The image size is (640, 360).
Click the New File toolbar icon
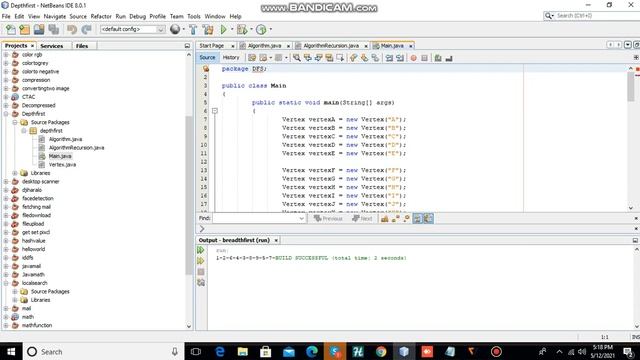[x=11, y=29]
